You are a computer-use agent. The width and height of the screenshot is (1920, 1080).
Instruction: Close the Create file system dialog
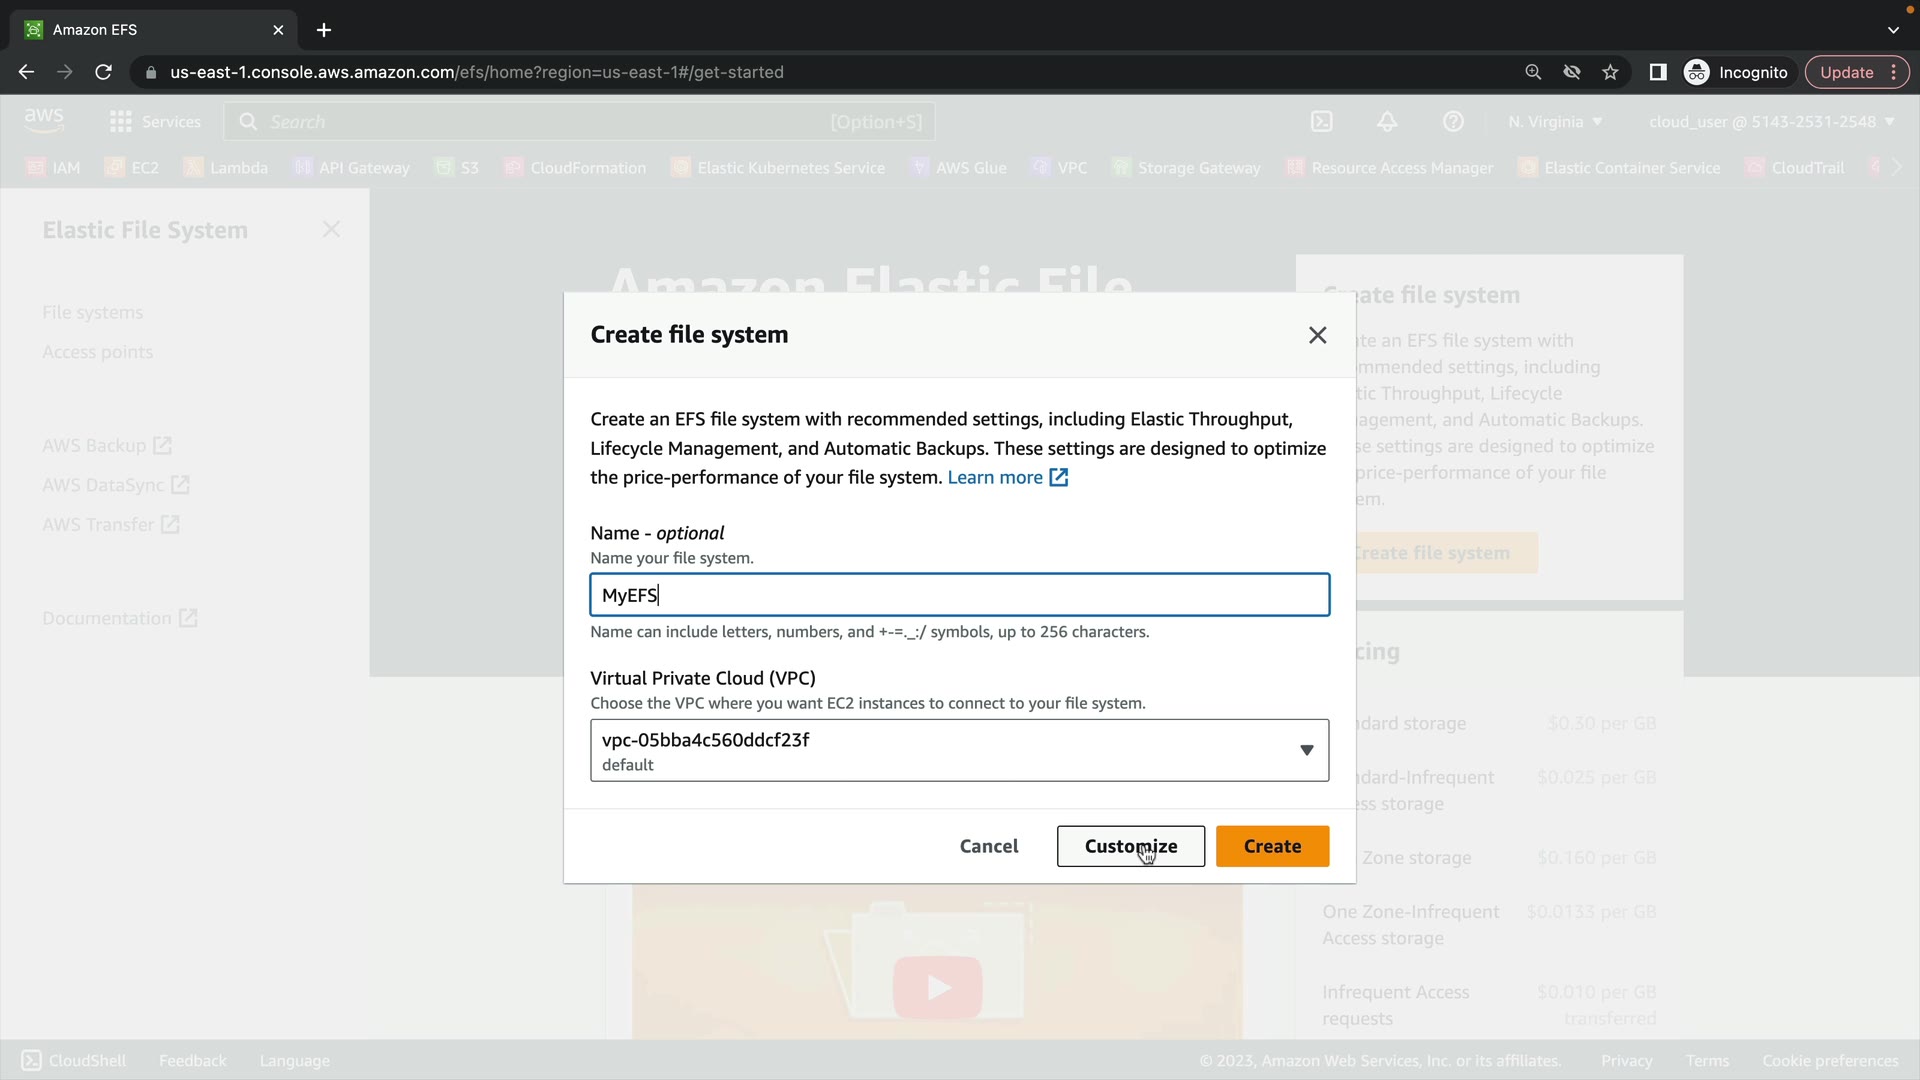1317,335
